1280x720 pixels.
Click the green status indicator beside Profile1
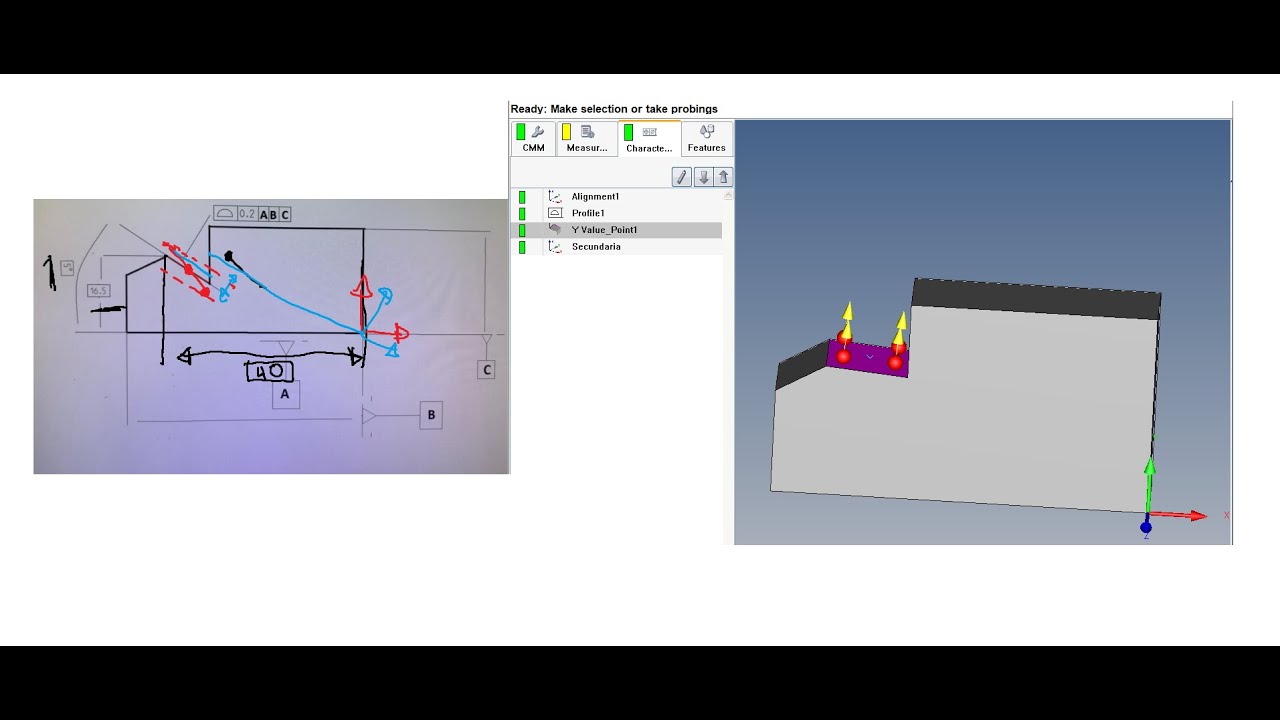click(522, 213)
